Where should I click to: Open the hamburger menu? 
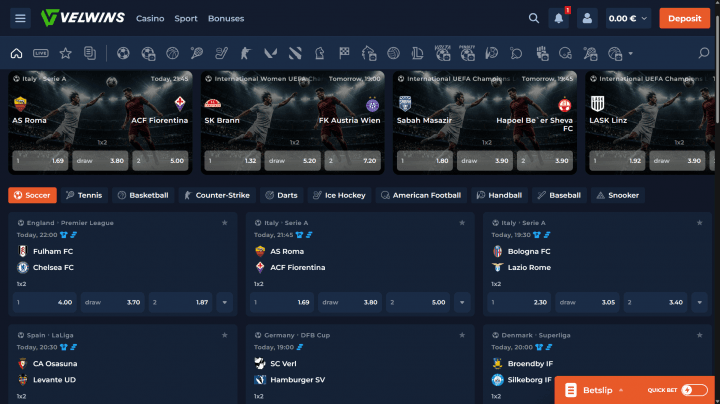20,18
